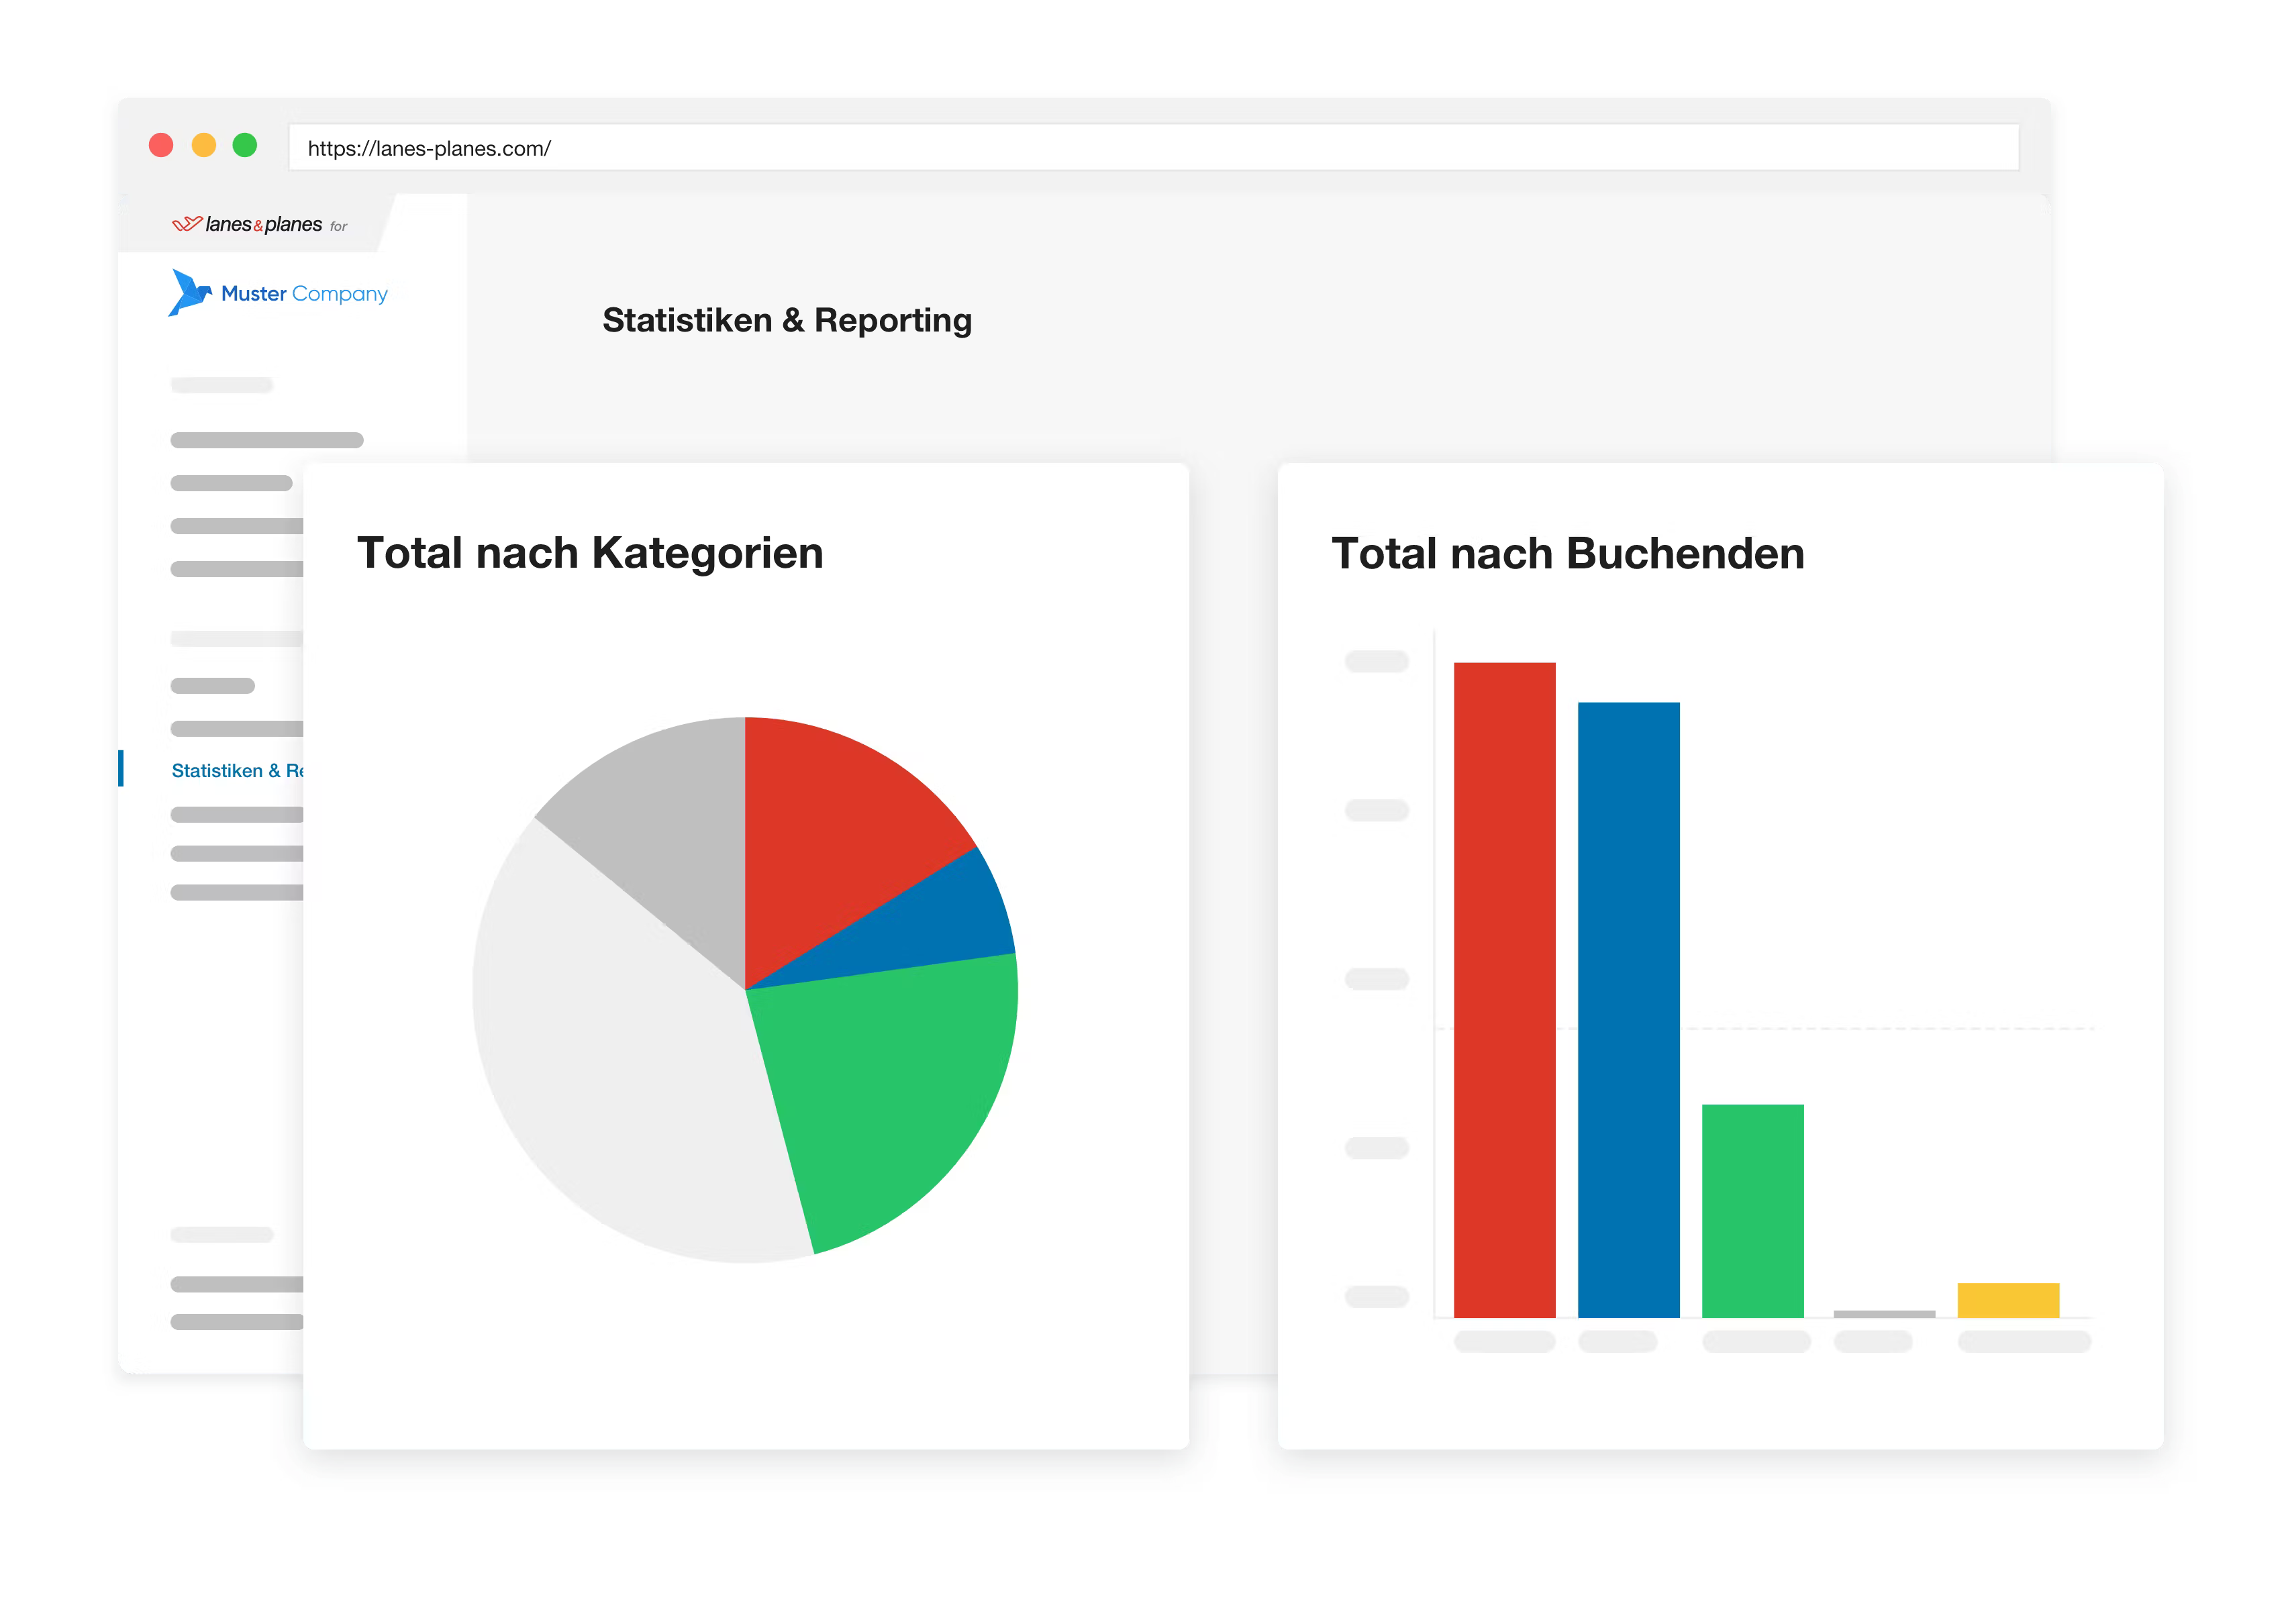The height and width of the screenshot is (1624, 2282).
Task: Click the Statistiken & Reporting page title
Action: 787,320
